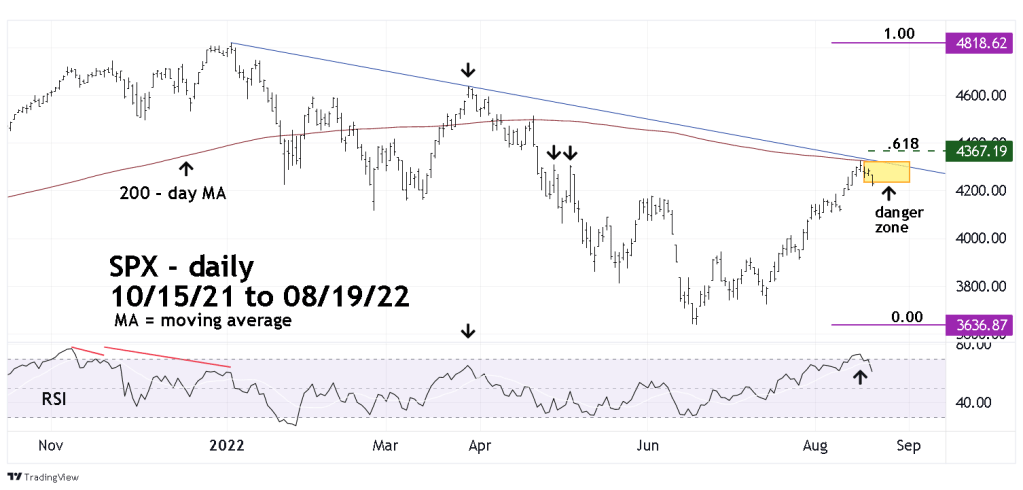Click the down arrow above the April peak
Screen dimensions: 1023x490
pyautogui.click(x=468, y=70)
